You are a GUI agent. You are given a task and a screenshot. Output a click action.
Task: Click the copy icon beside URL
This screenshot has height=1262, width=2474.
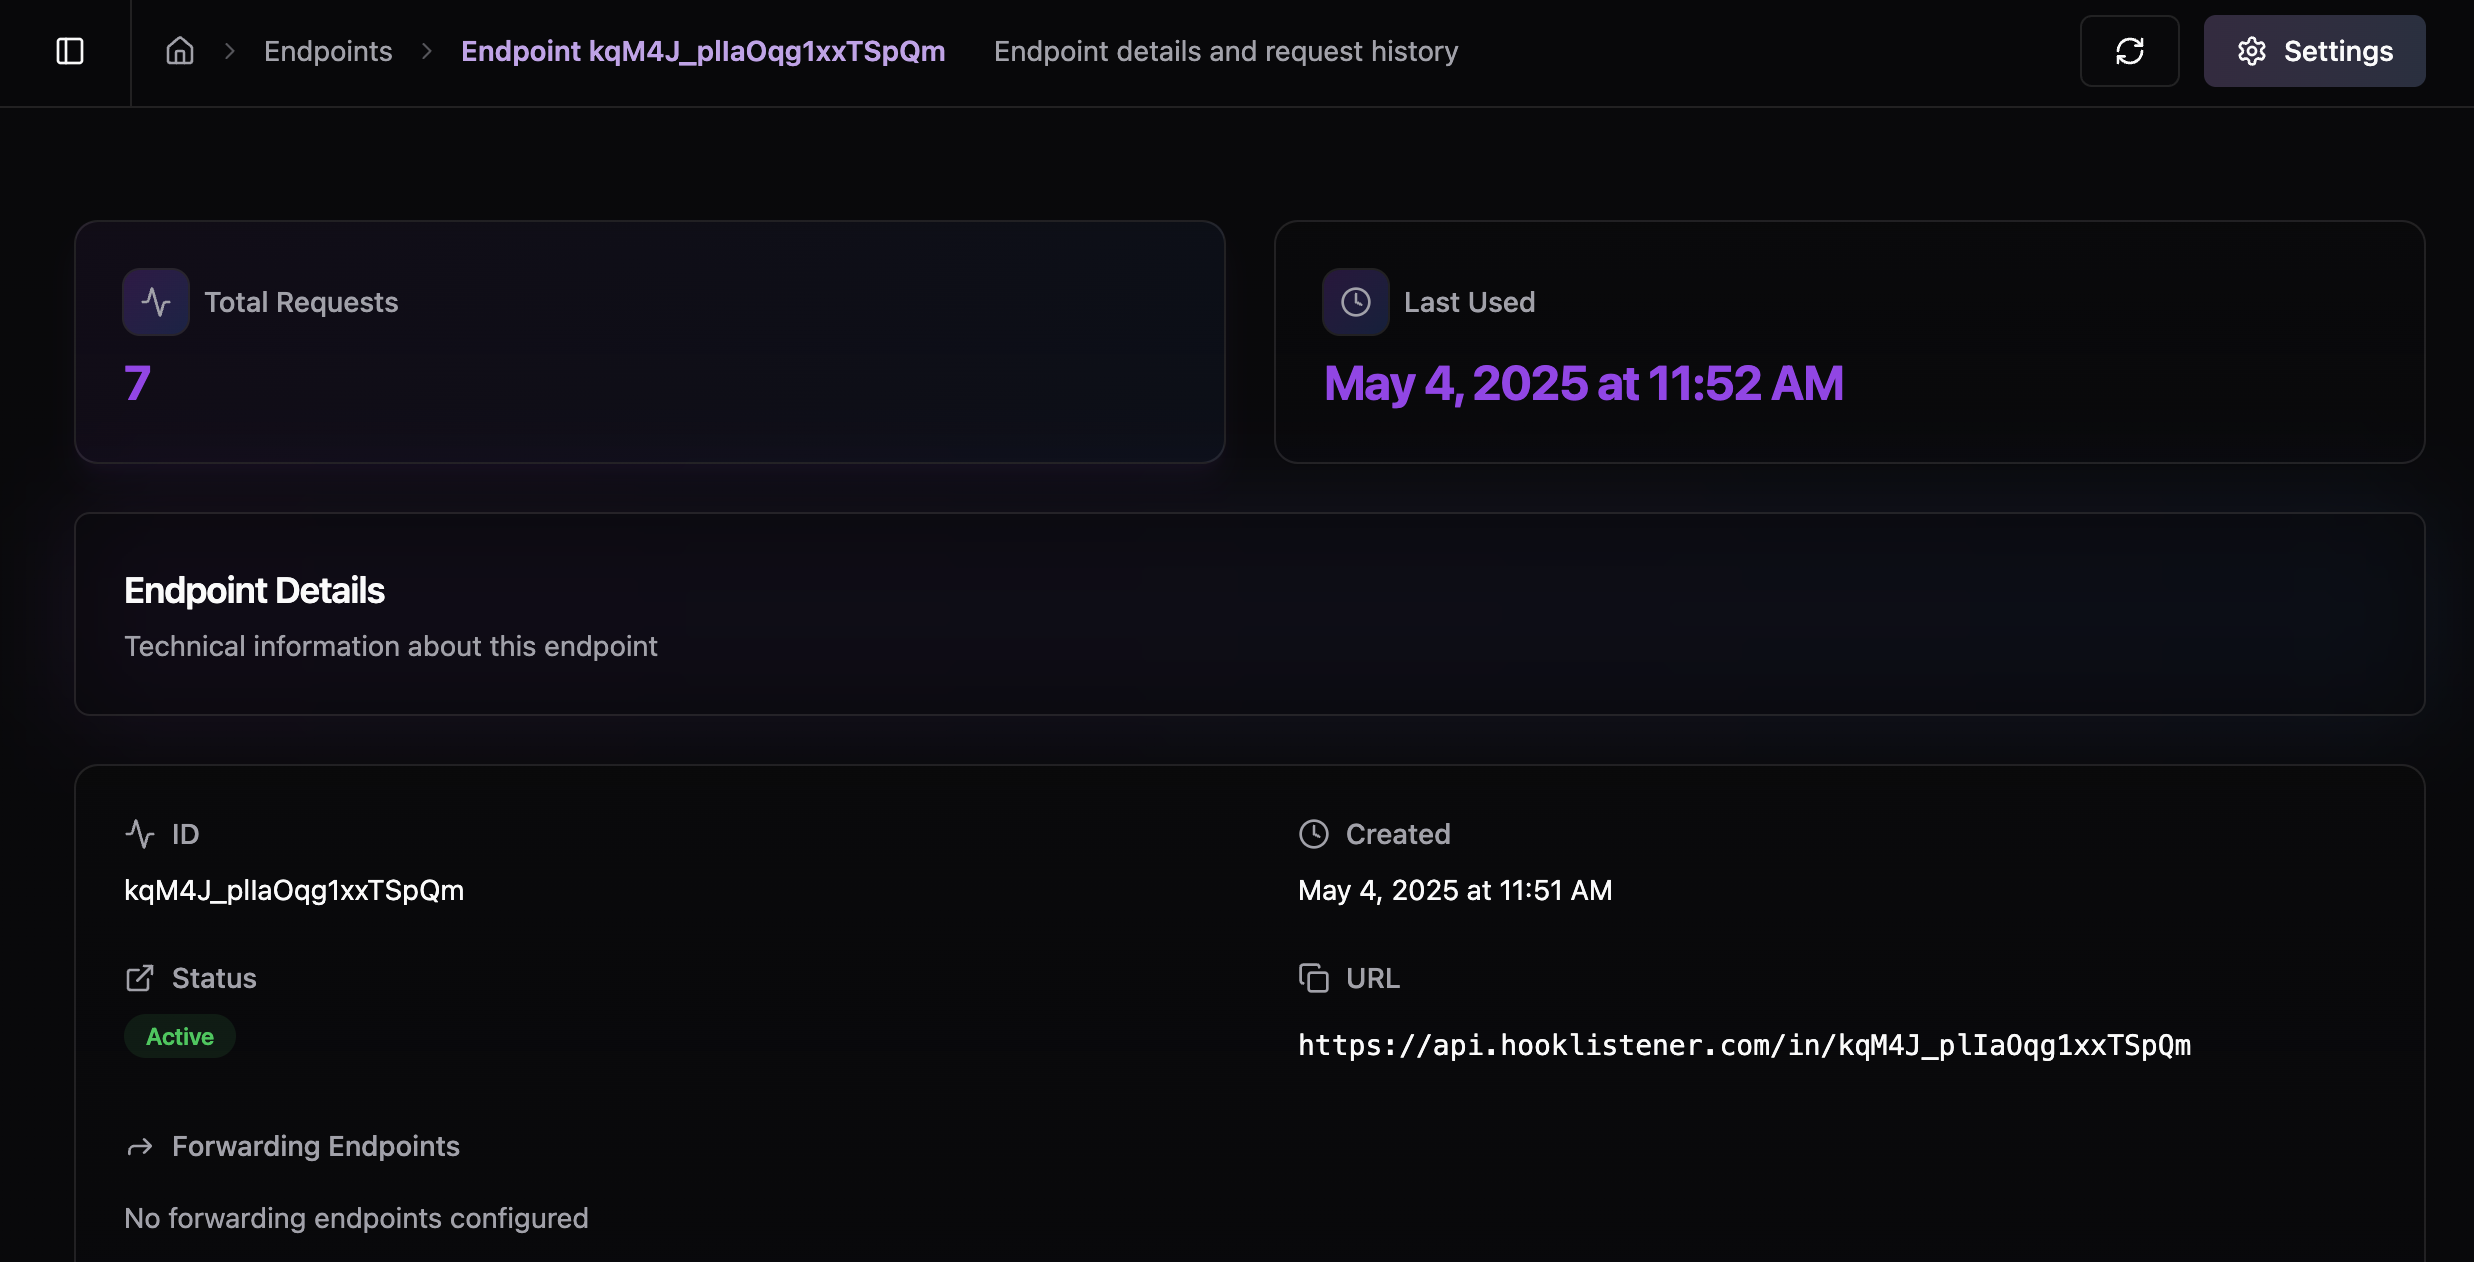1314,978
